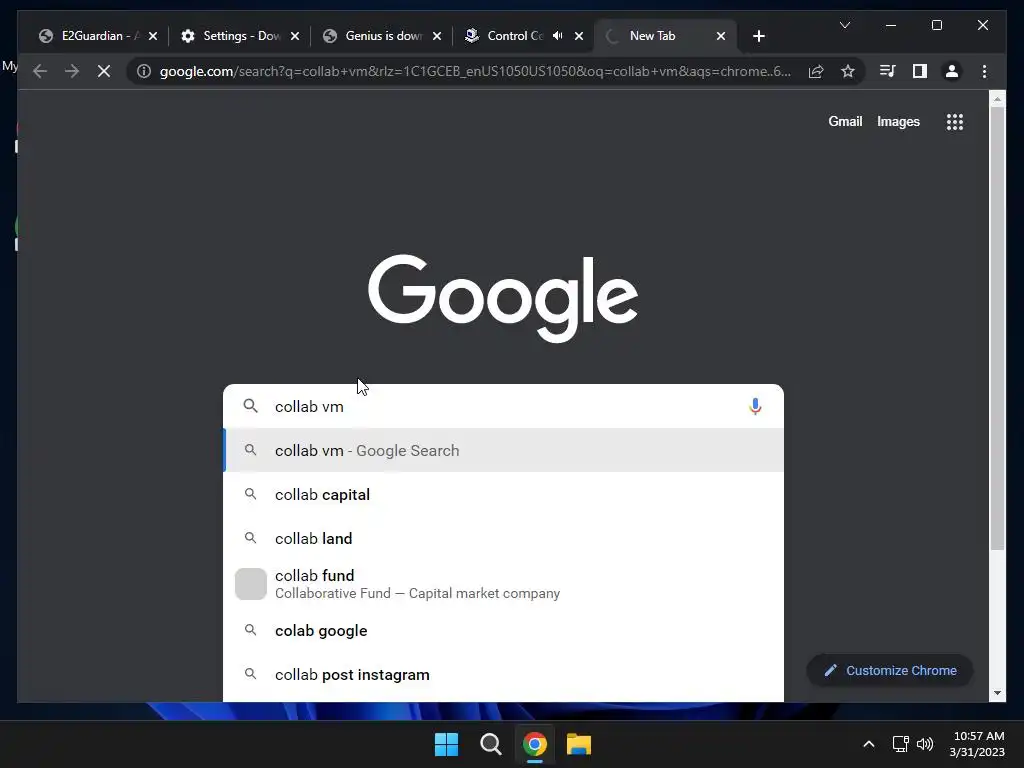Click the Google logo
This screenshot has height=768, width=1024.
(x=503, y=298)
